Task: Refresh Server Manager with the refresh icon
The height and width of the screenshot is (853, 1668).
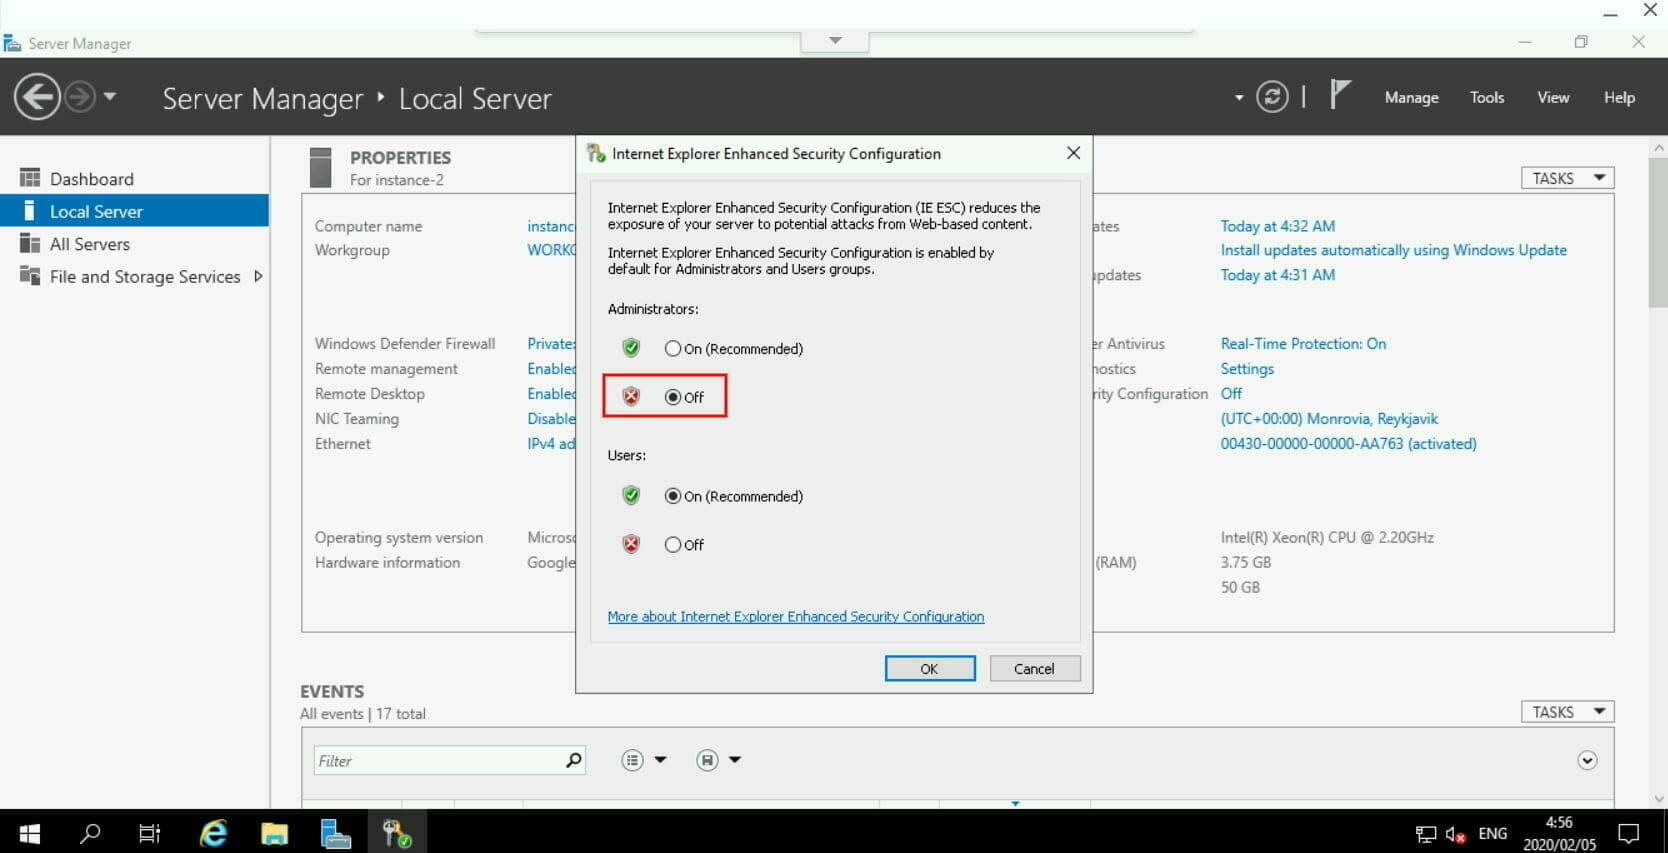Action: coord(1272,97)
